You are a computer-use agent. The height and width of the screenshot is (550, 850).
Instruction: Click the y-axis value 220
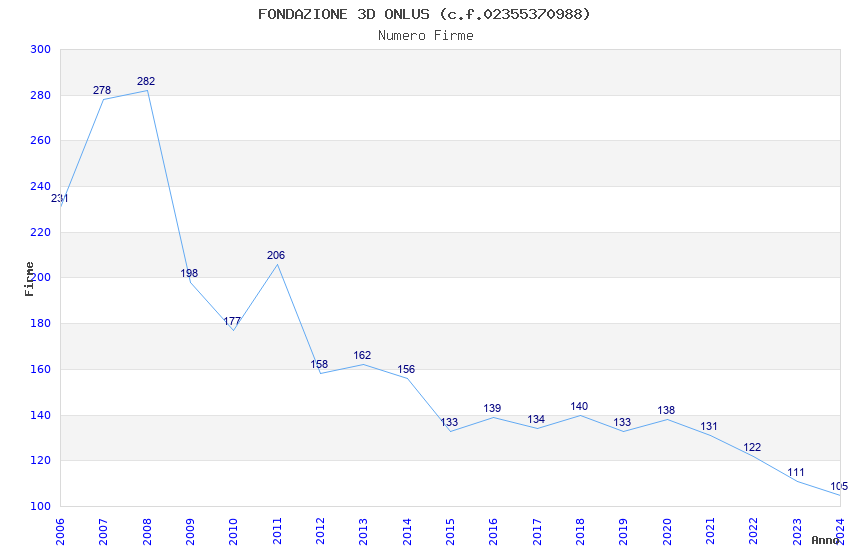click(x=41, y=232)
